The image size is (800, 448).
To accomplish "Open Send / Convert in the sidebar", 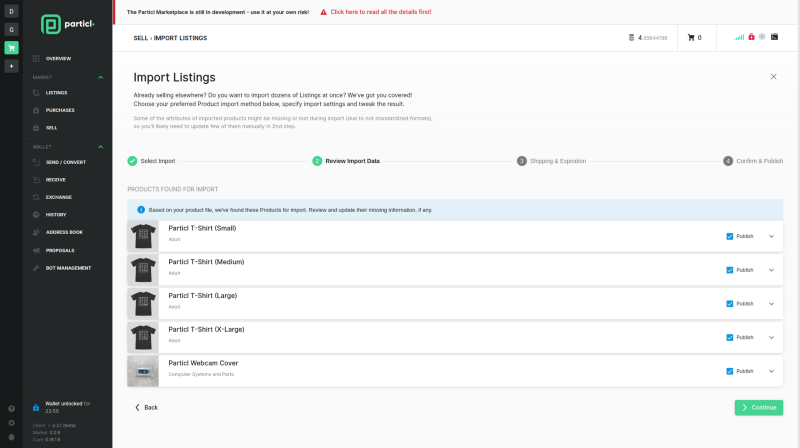I will (x=67, y=162).
